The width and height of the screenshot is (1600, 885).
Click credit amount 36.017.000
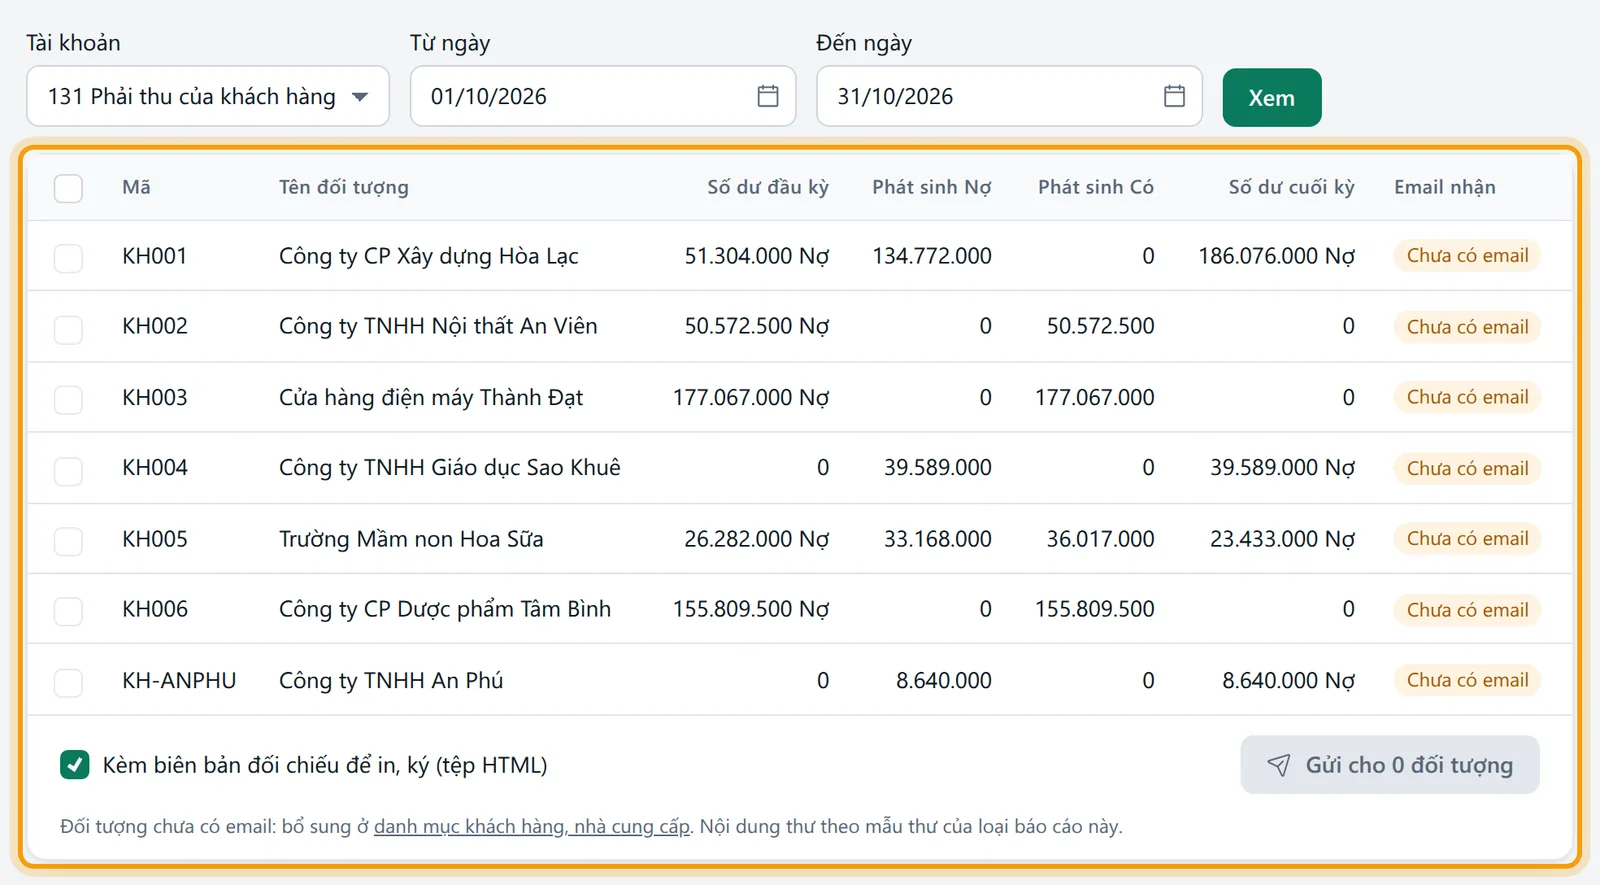click(1100, 539)
